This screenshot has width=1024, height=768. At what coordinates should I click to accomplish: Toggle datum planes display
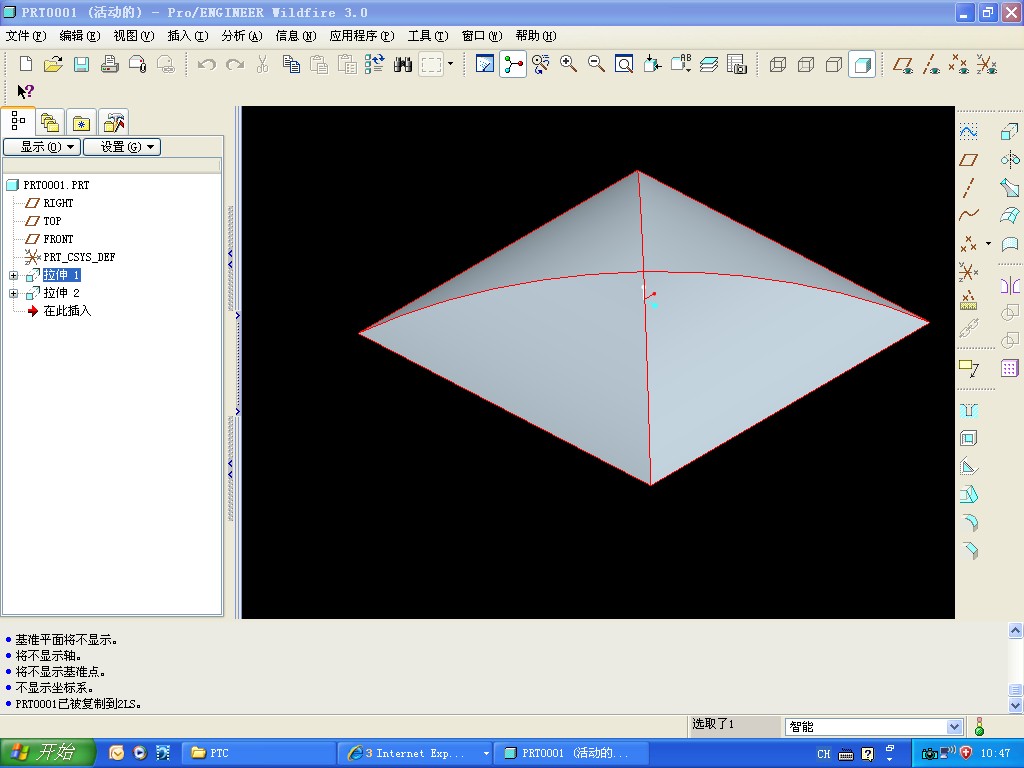point(903,64)
